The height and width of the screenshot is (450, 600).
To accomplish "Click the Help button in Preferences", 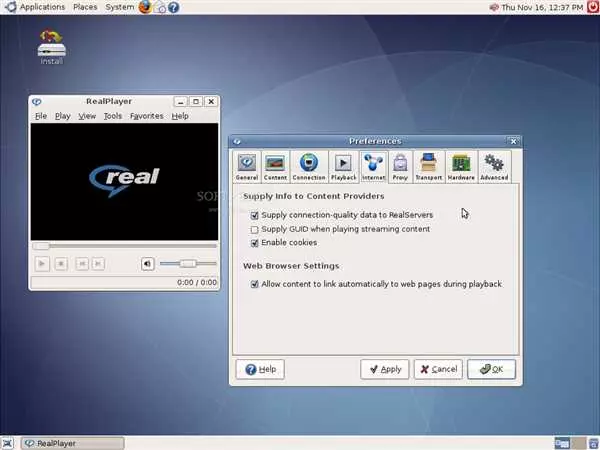I will click(260, 369).
